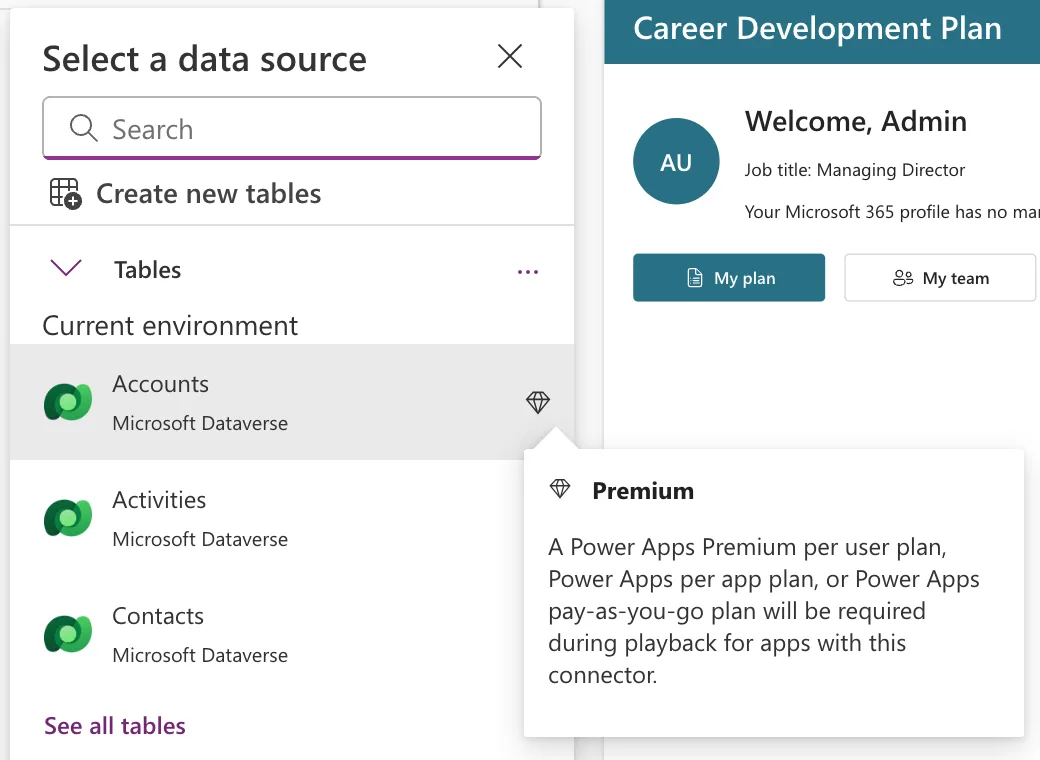Click the Welcome, Admin greeting text
This screenshot has width=1040, height=760.
pyautogui.click(x=856, y=121)
